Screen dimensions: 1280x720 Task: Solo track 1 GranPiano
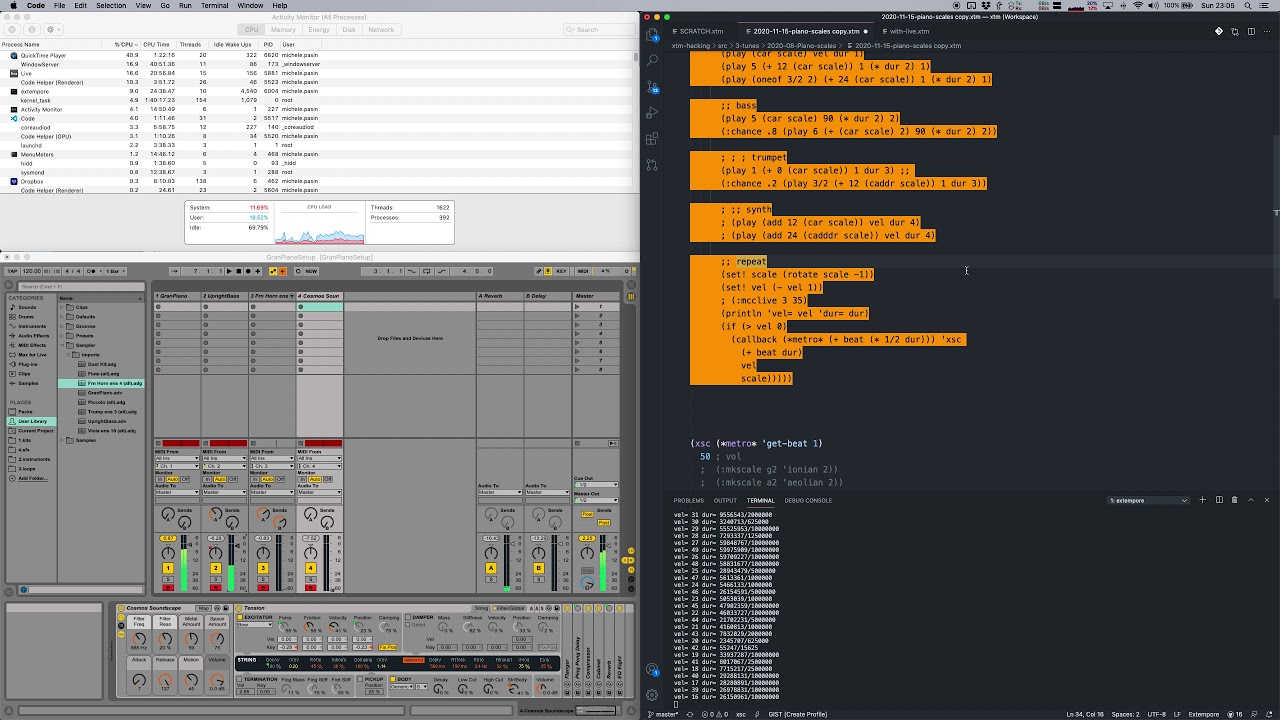point(168,579)
